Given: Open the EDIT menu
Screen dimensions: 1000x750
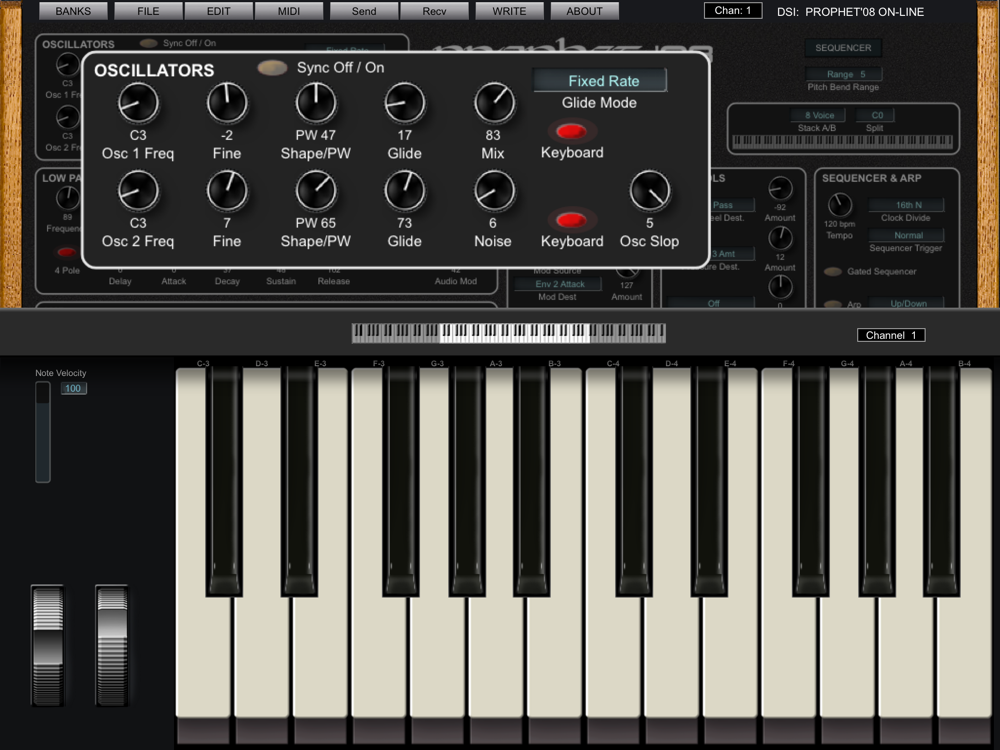Looking at the screenshot, I should 219,11.
